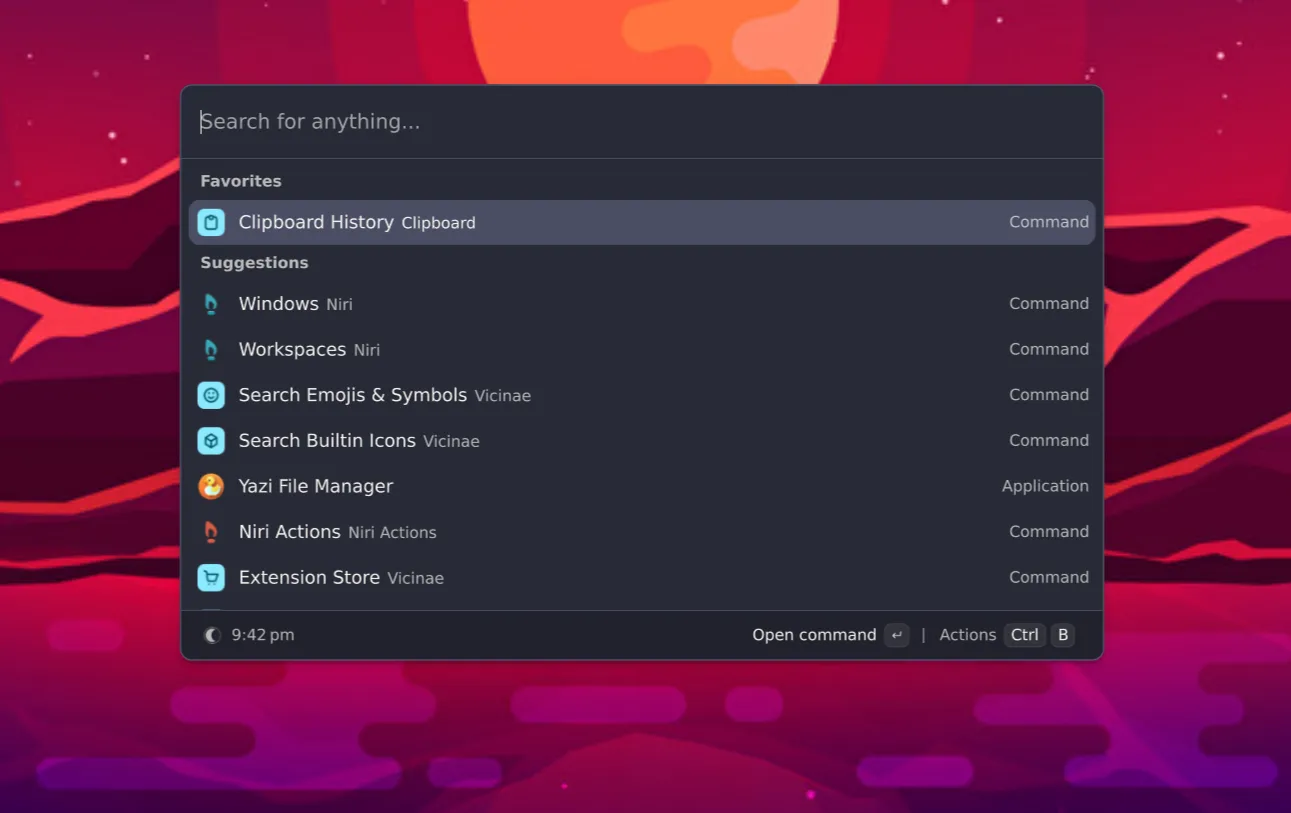Click 'Command' label on the Extension Store row
Viewport: 1291px width, 813px height.
tap(1049, 577)
